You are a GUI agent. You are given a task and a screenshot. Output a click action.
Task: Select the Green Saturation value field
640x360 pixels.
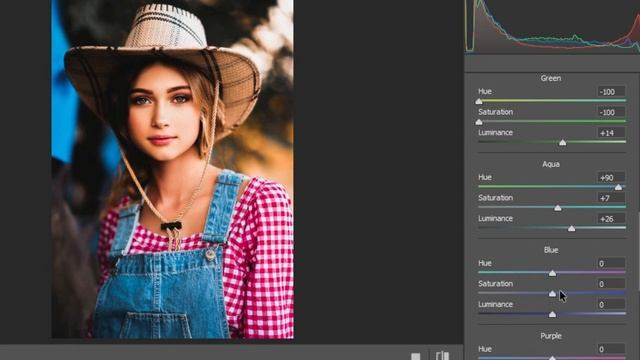click(x=611, y=112)
